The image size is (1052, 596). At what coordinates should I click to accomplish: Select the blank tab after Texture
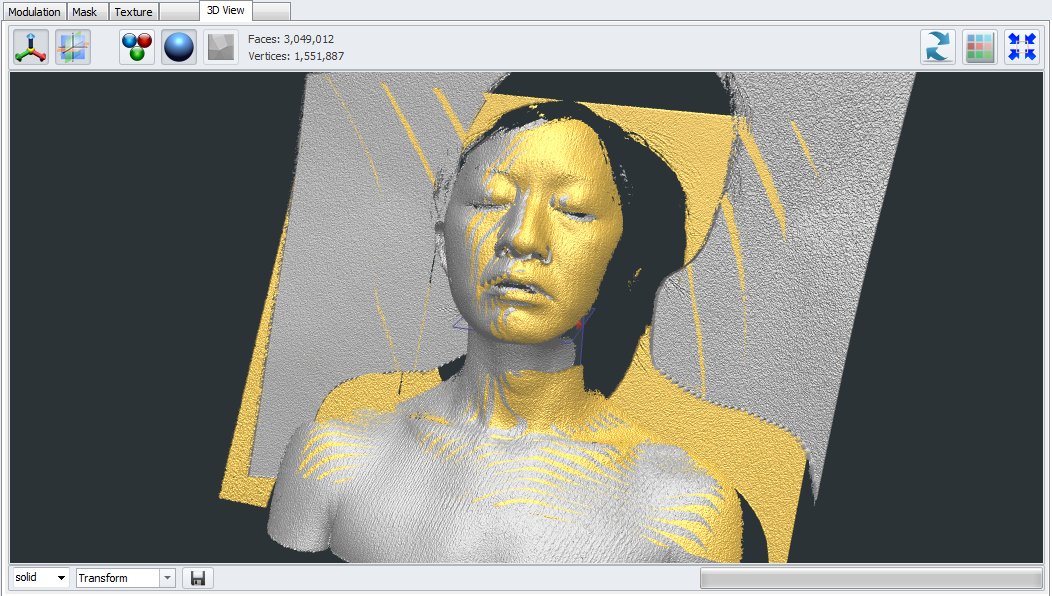tap(179, 11)
